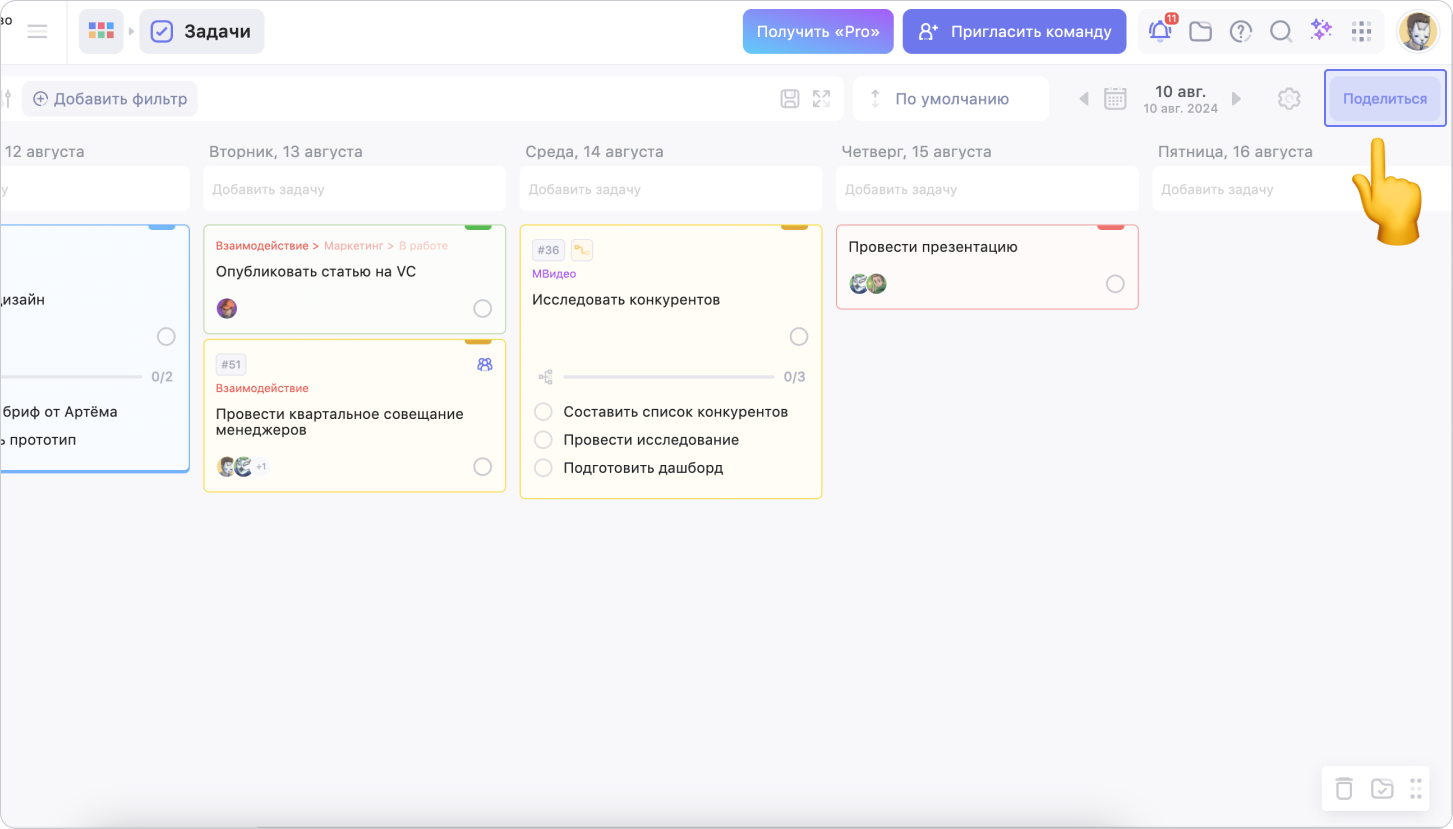Open the apps grid icon
Screen dimensions: 1453x829
(x=1361, y=31)
